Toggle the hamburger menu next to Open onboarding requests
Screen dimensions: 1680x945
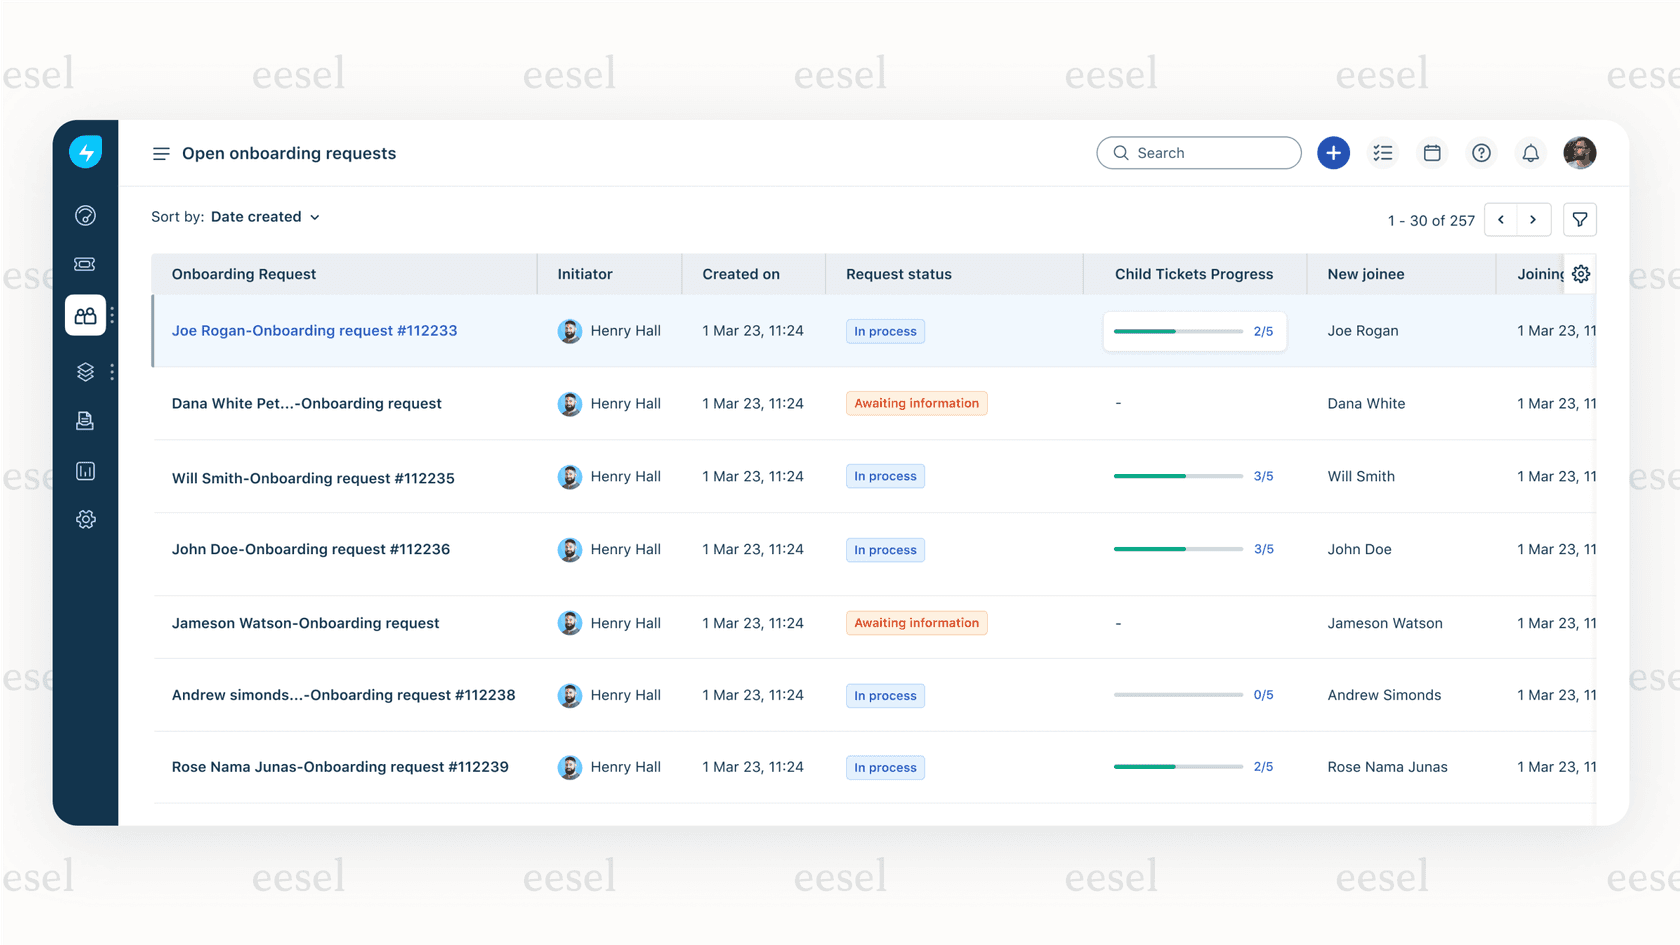[x=160, y=153]
